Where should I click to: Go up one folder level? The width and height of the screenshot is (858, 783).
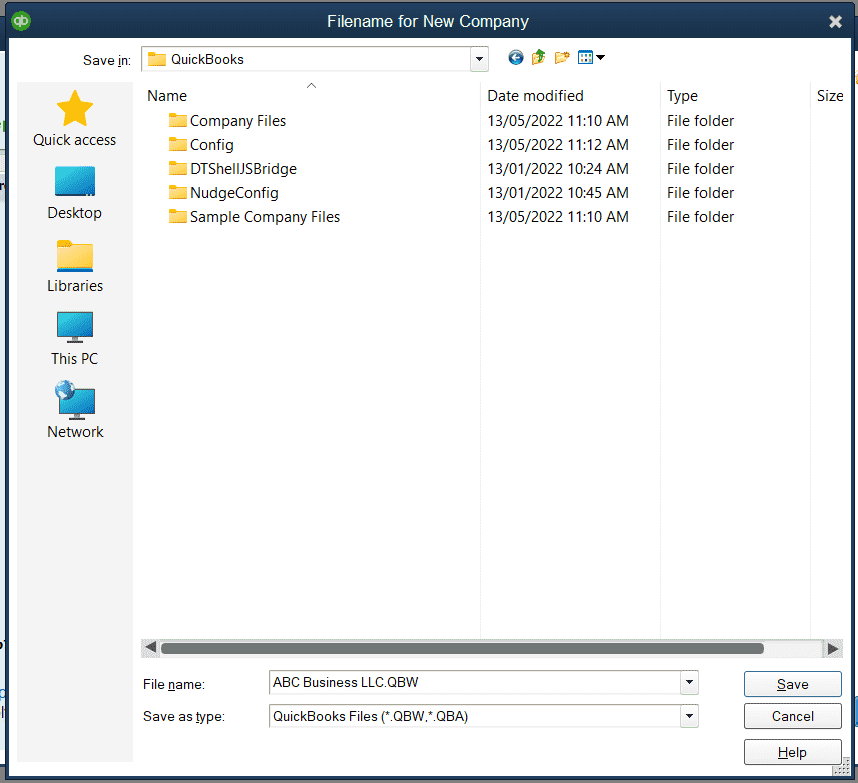(x=538, y=57)
